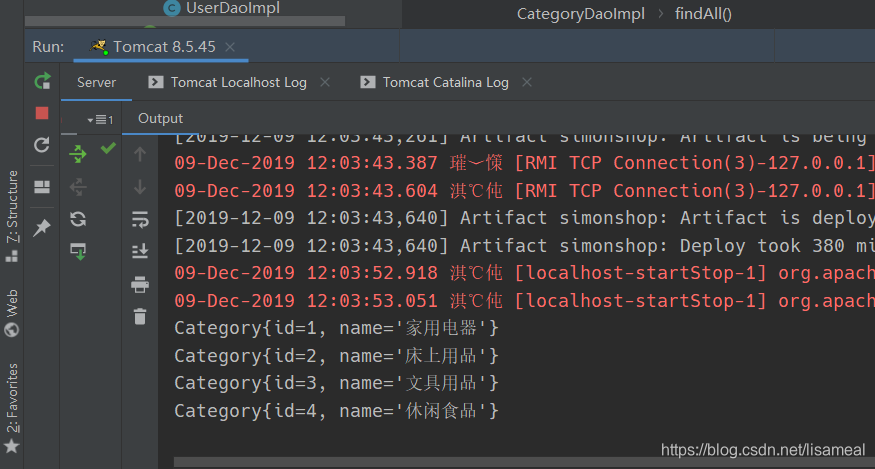
Task: Click the output line Category{id=4, name='休闲食品'}
Action: [336, 411]
